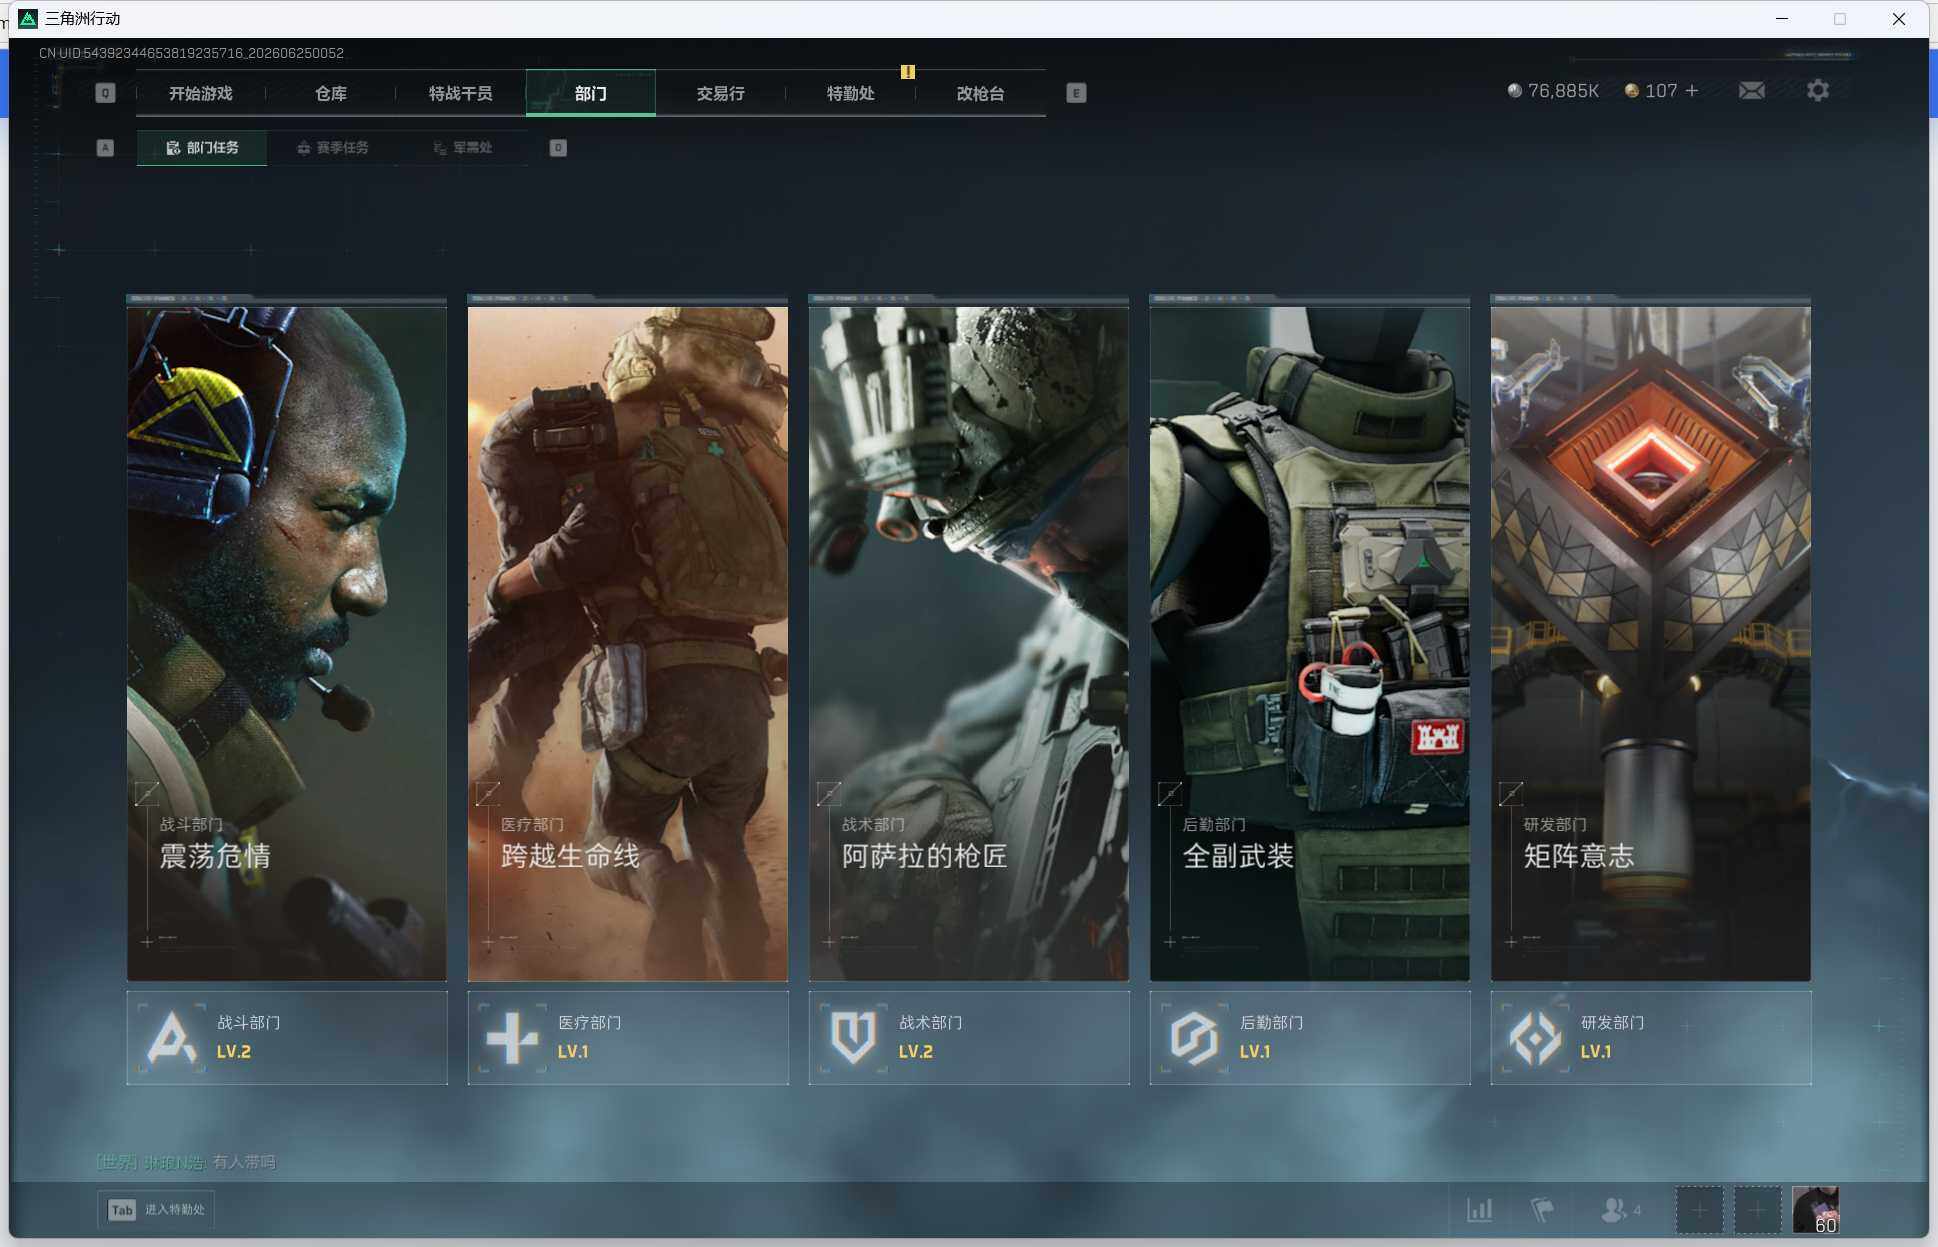Click the world chat message 有人带吗
1938x1247 pixels.
coord(244,1162)
